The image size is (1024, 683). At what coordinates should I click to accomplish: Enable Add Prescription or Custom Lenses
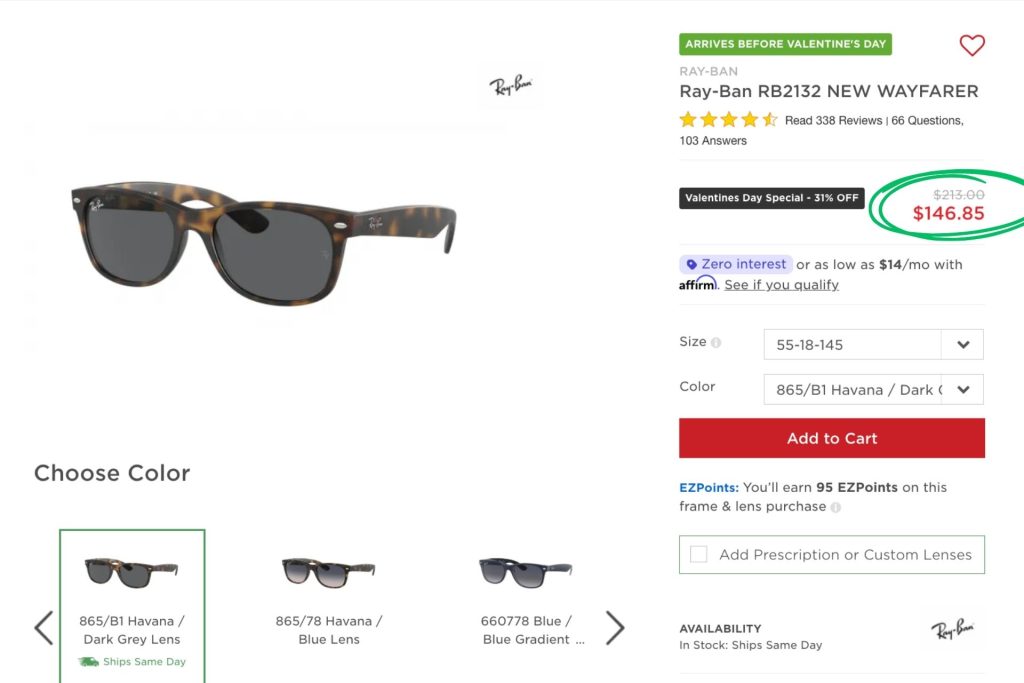[698, 554]
